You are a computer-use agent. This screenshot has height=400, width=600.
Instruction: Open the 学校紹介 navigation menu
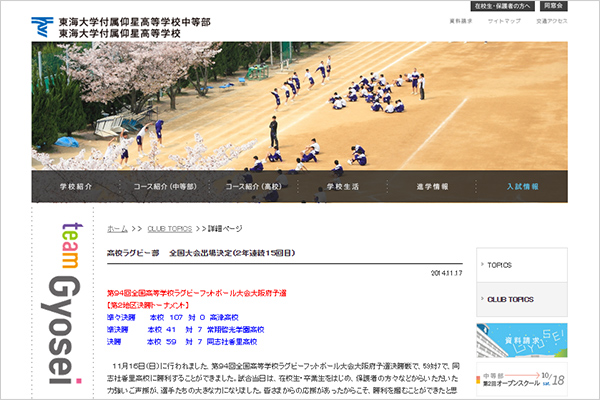(76, 186)
